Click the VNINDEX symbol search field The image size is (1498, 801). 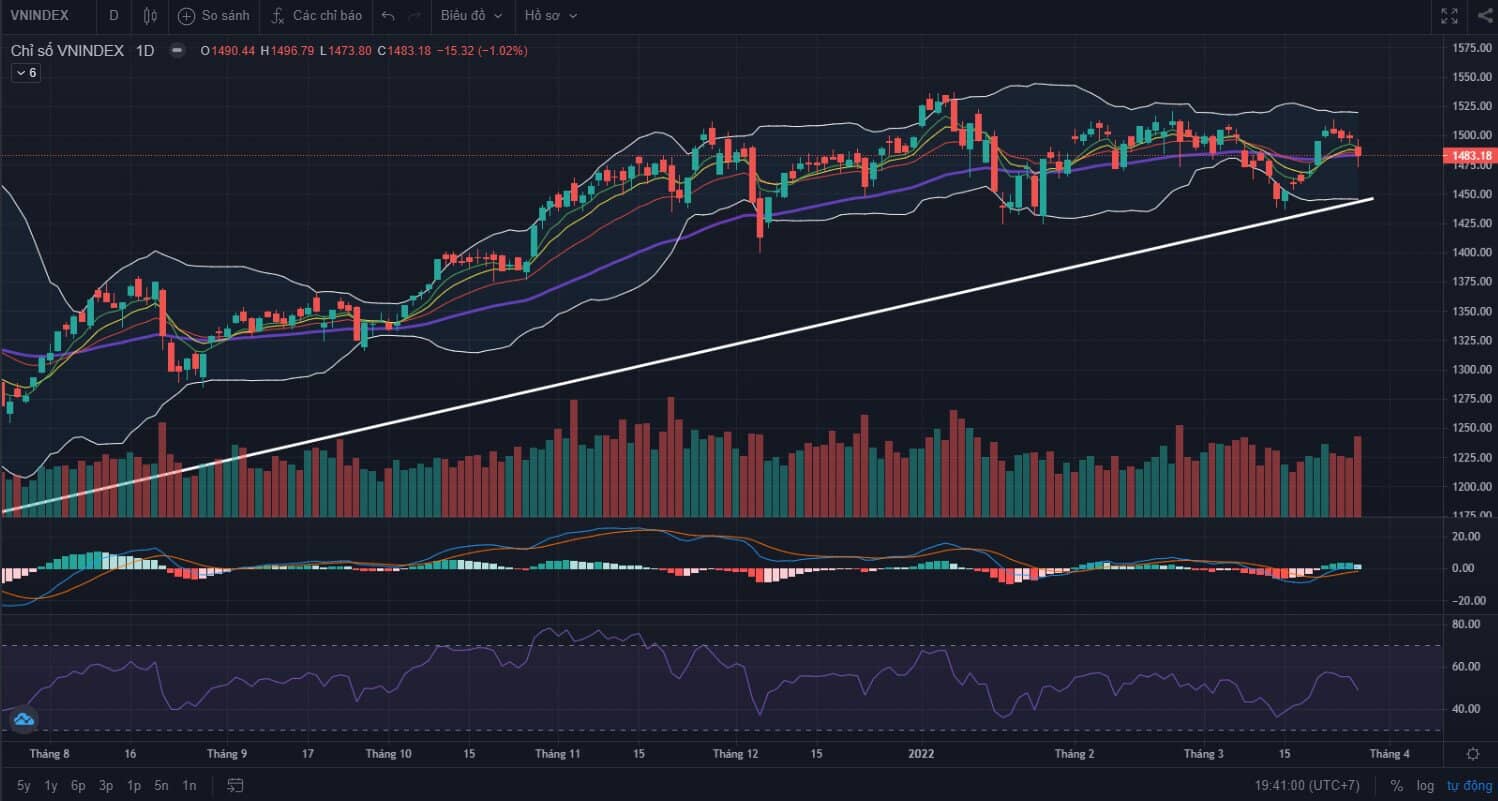[41, 16]
